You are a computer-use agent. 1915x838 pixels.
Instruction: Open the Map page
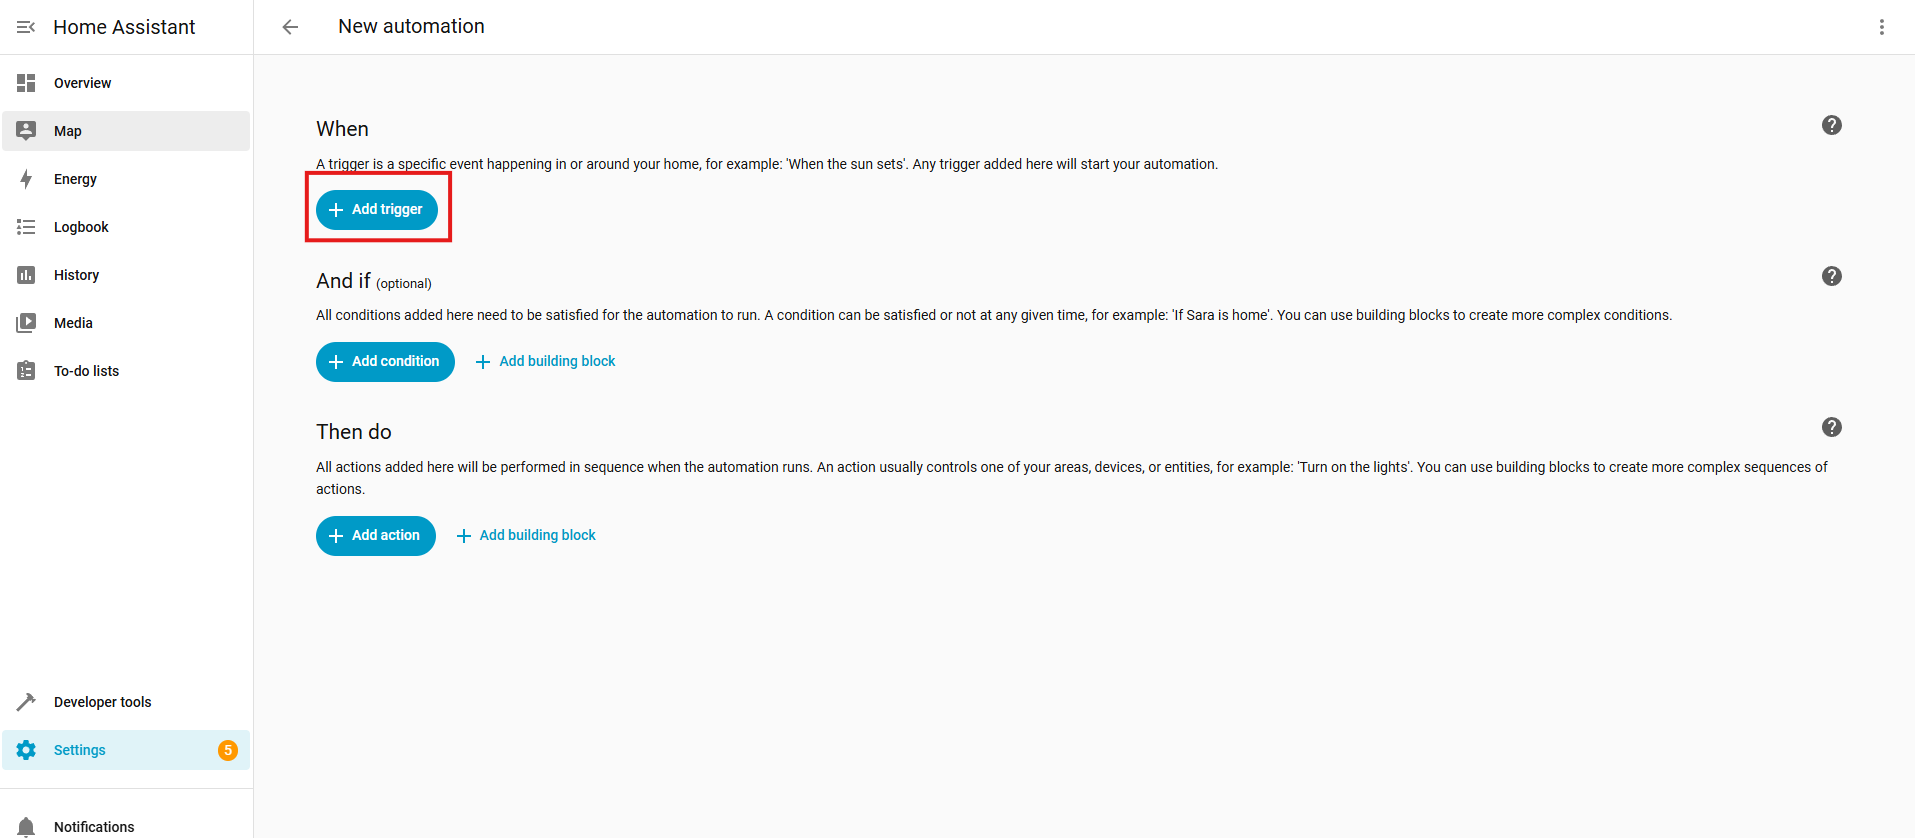68,131
